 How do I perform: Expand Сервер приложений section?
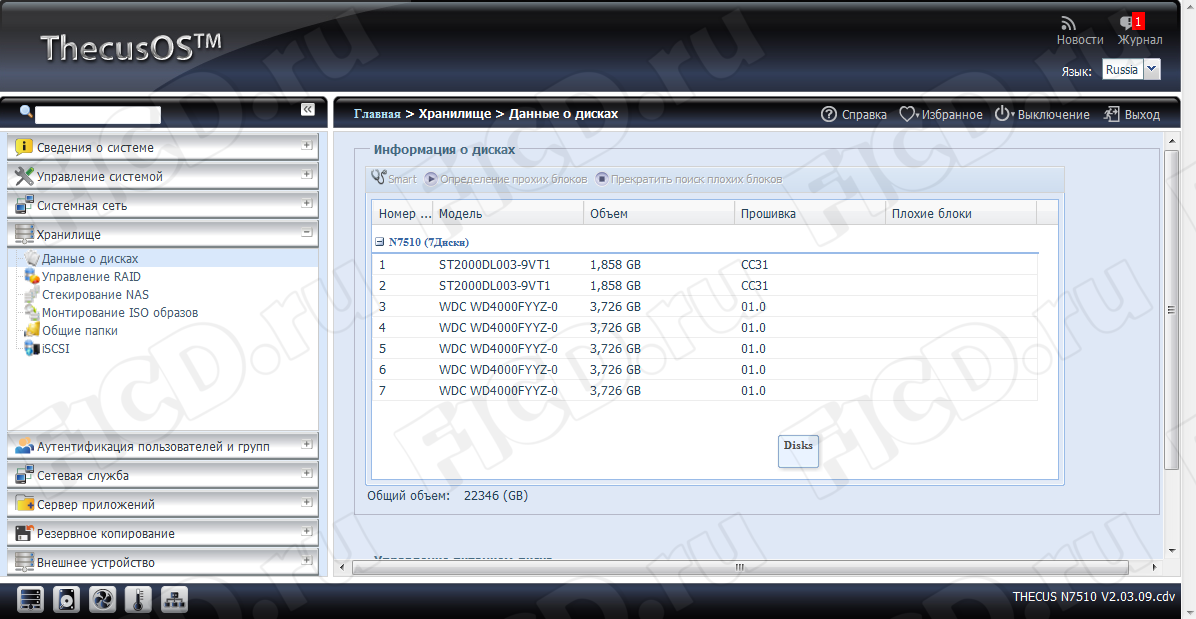point(307,502)
